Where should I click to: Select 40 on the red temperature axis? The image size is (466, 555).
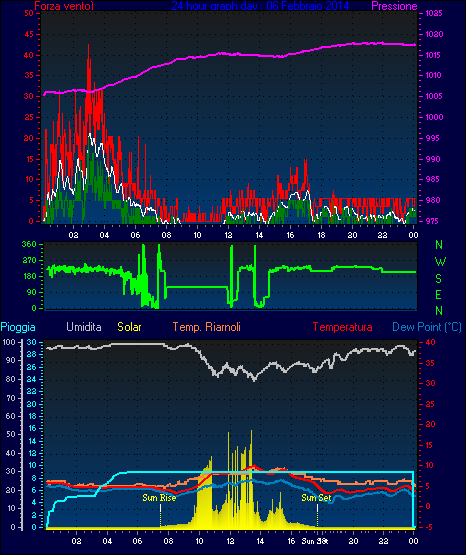click(430, 342)
